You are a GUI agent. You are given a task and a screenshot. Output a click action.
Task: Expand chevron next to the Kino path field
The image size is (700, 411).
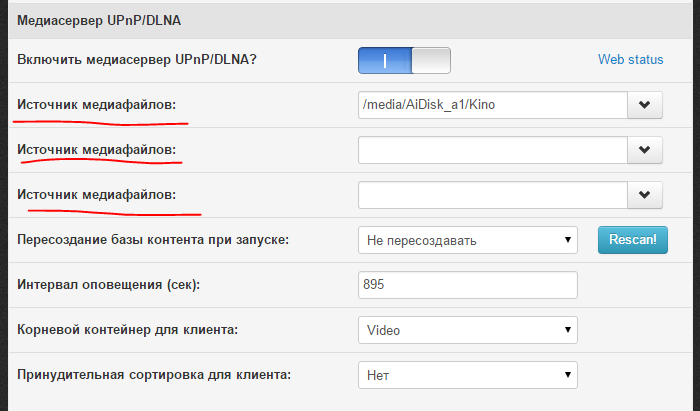point(645,104)
